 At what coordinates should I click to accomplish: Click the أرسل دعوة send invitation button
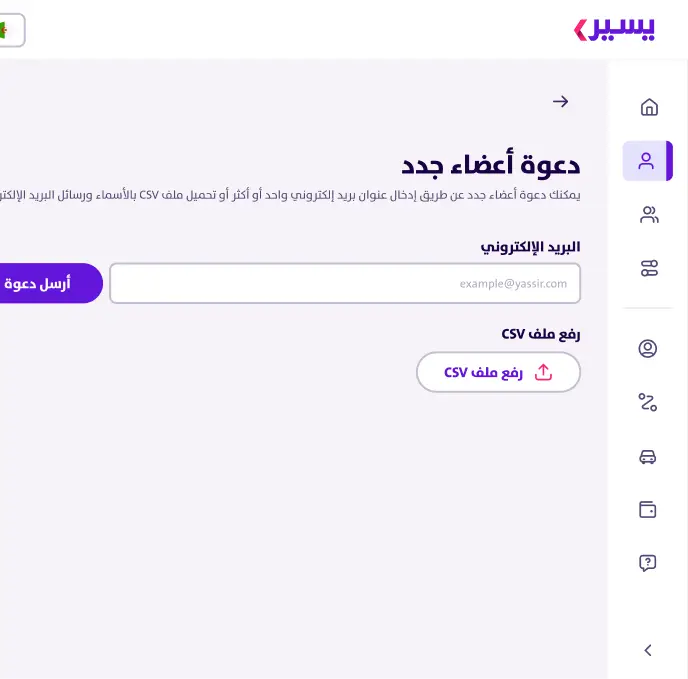point(48,283)
